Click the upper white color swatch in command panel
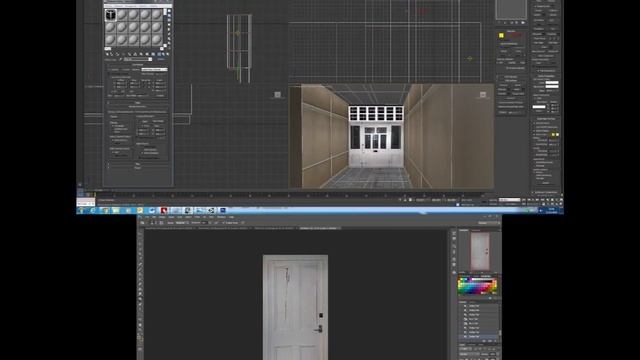 click(x=552, y=83)
